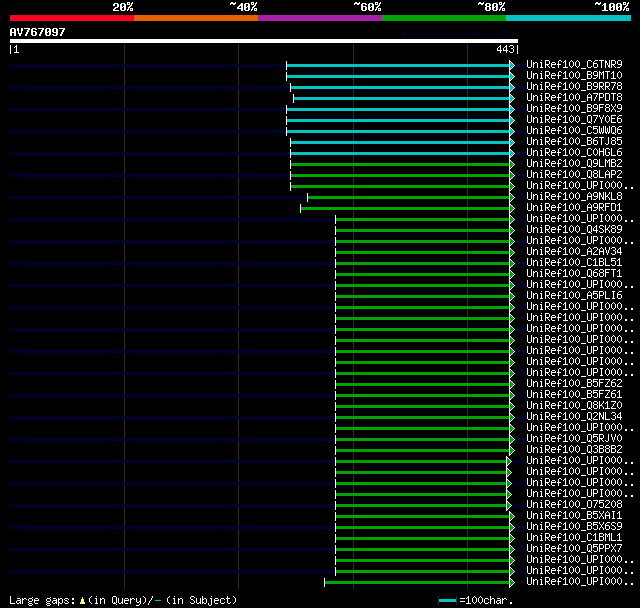
Task: Select the UniRef100_A7PDT8 label
Action: click(574, 98)
